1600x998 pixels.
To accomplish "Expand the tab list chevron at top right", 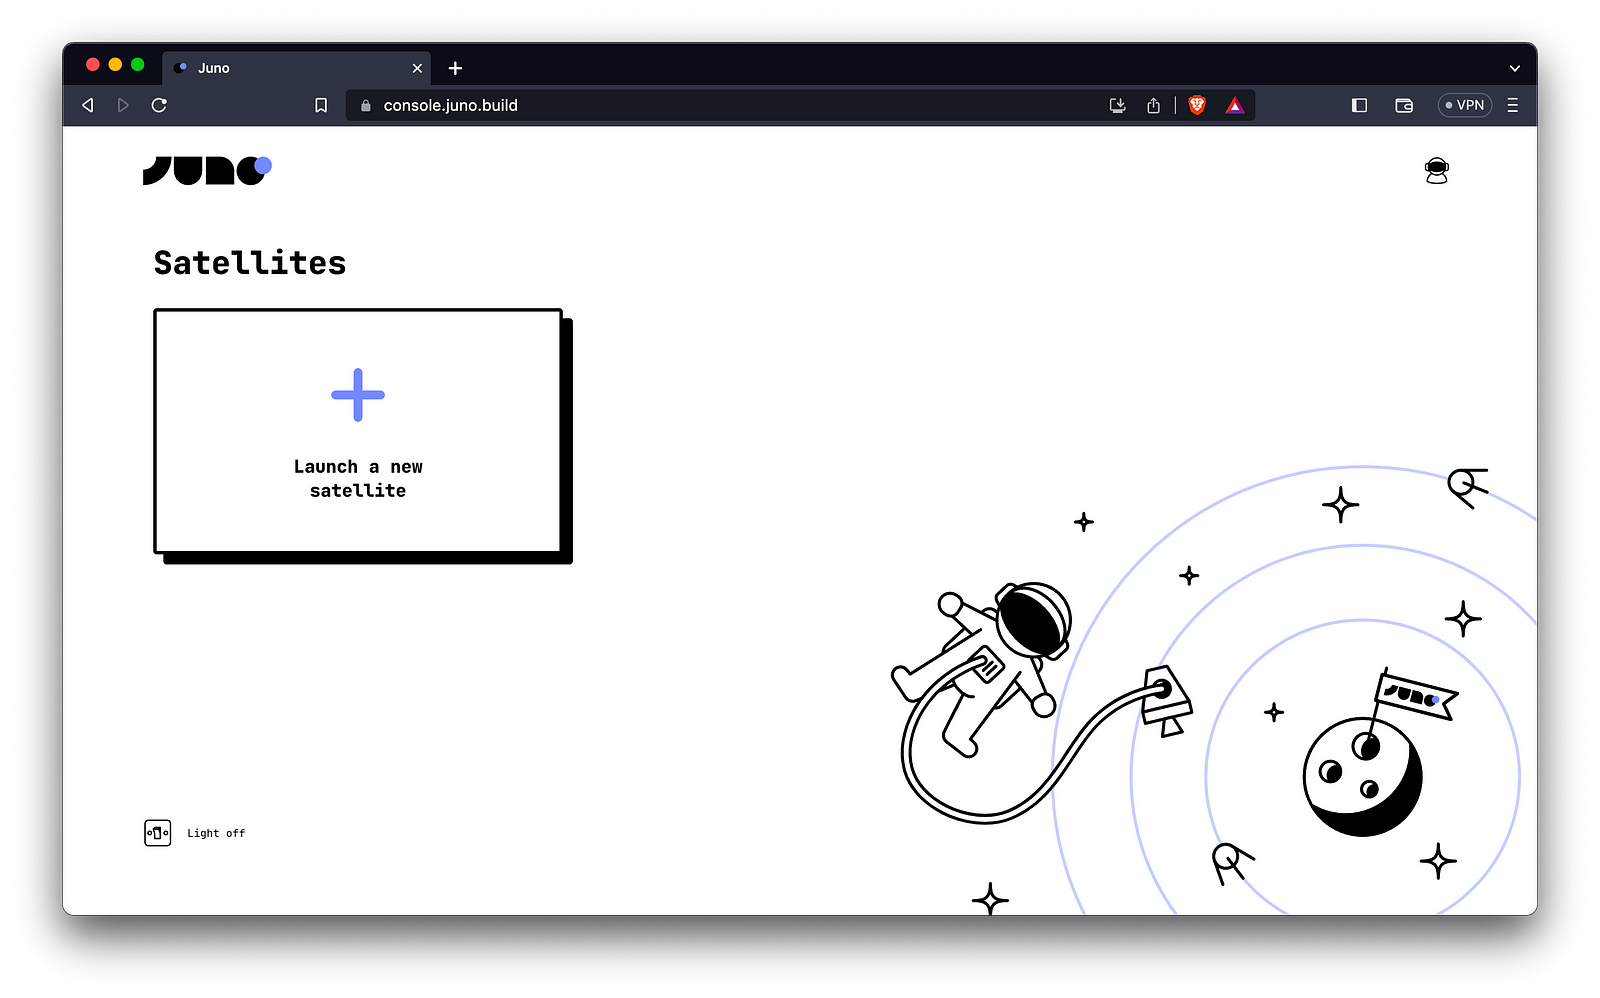I will (x=1514, y=67).
